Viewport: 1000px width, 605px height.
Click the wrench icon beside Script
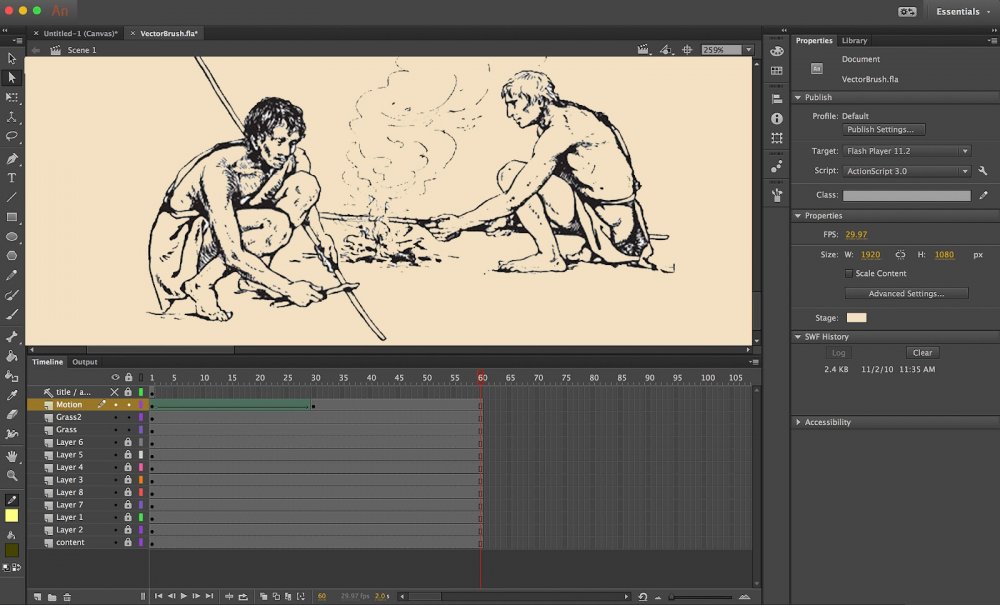982,171
